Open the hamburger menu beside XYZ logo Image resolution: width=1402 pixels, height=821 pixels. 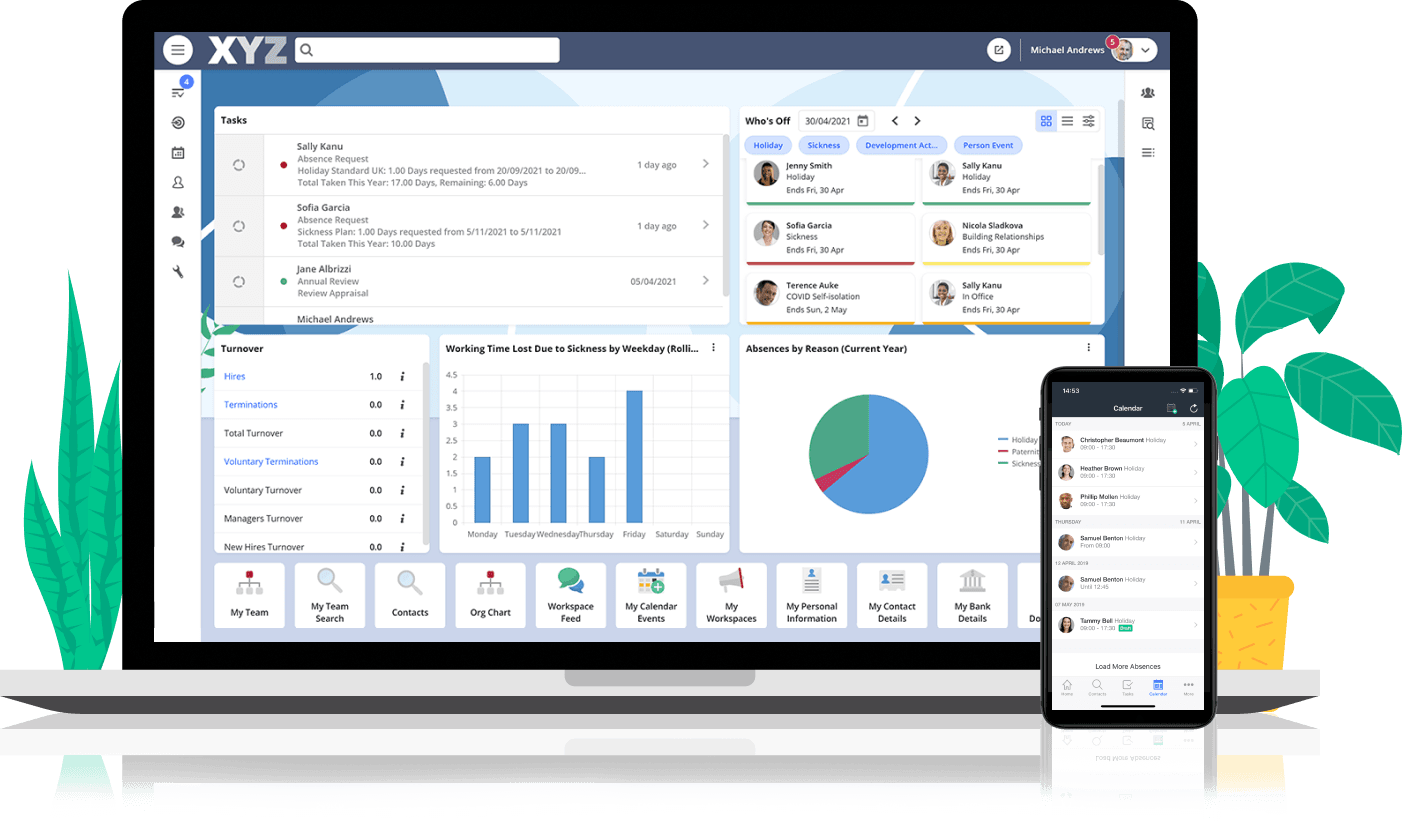coord(178,50)
